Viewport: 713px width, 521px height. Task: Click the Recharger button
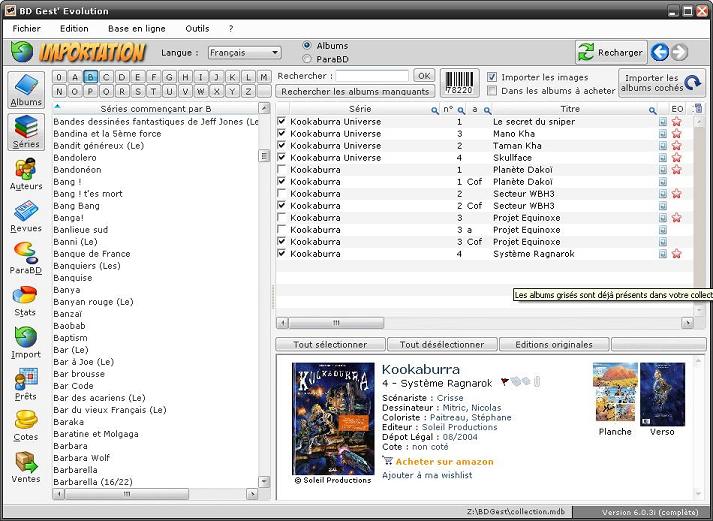click(611, 52)
